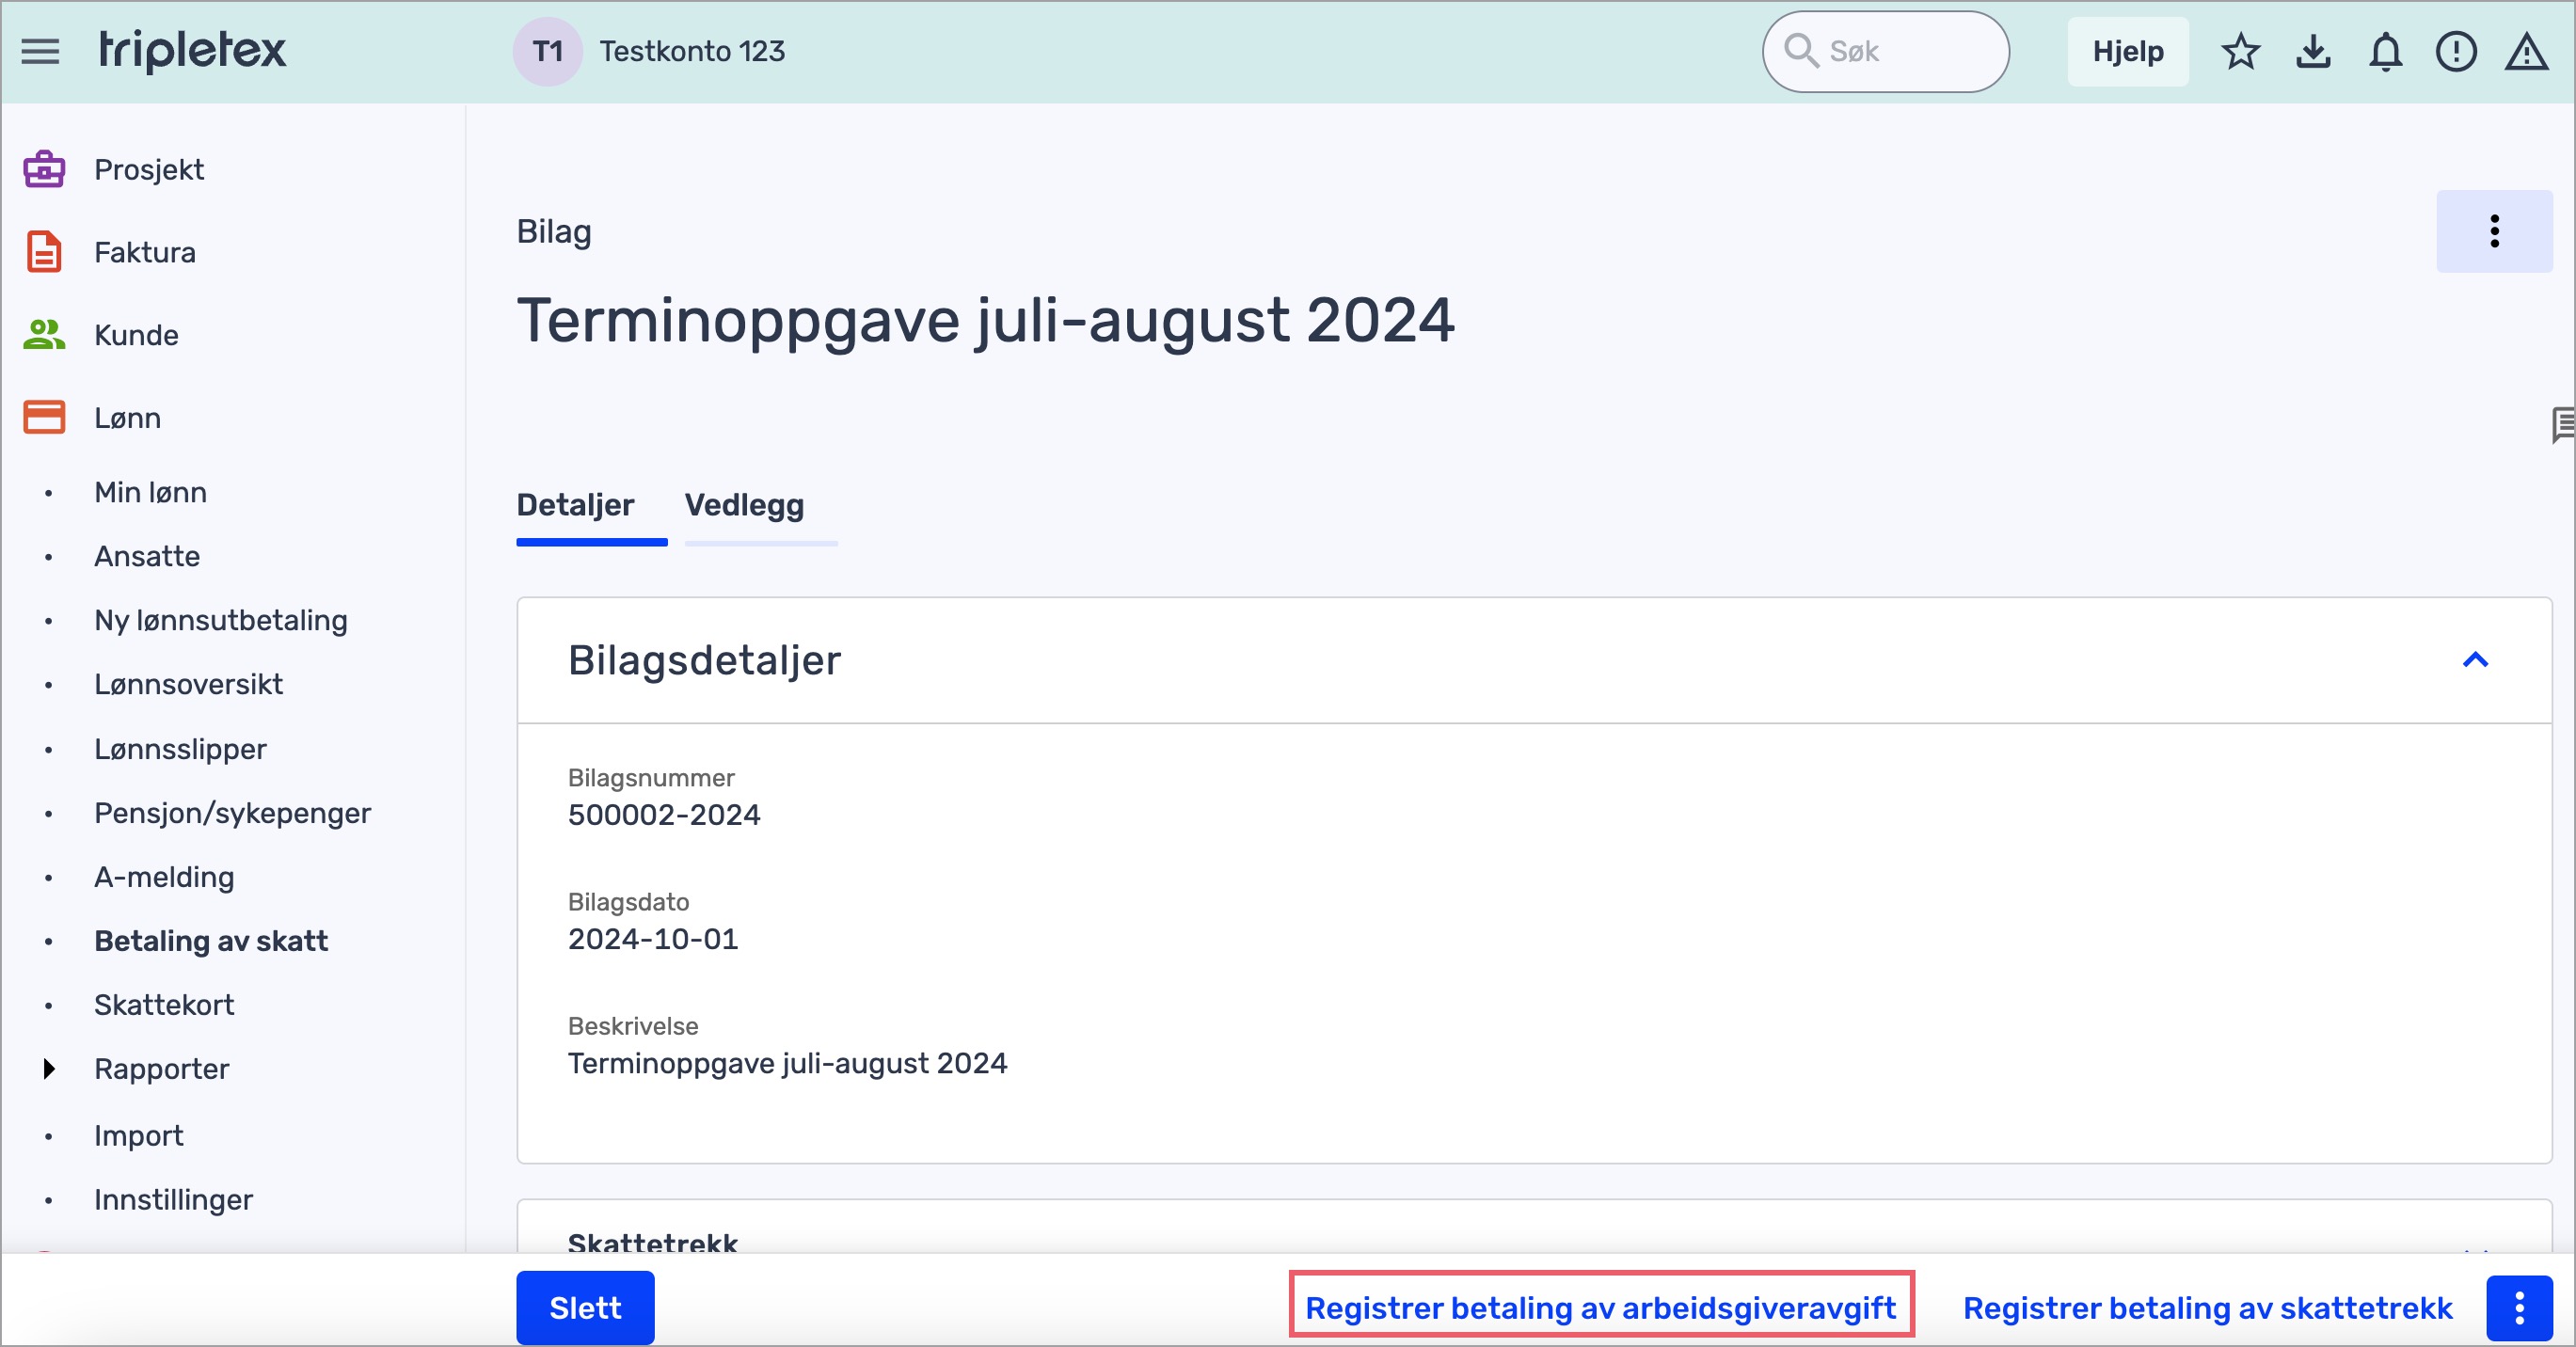The height and width of the screenshot is (1347, 2576).
Task: Click the Tripletex logo
Action: tap(192, 50)
